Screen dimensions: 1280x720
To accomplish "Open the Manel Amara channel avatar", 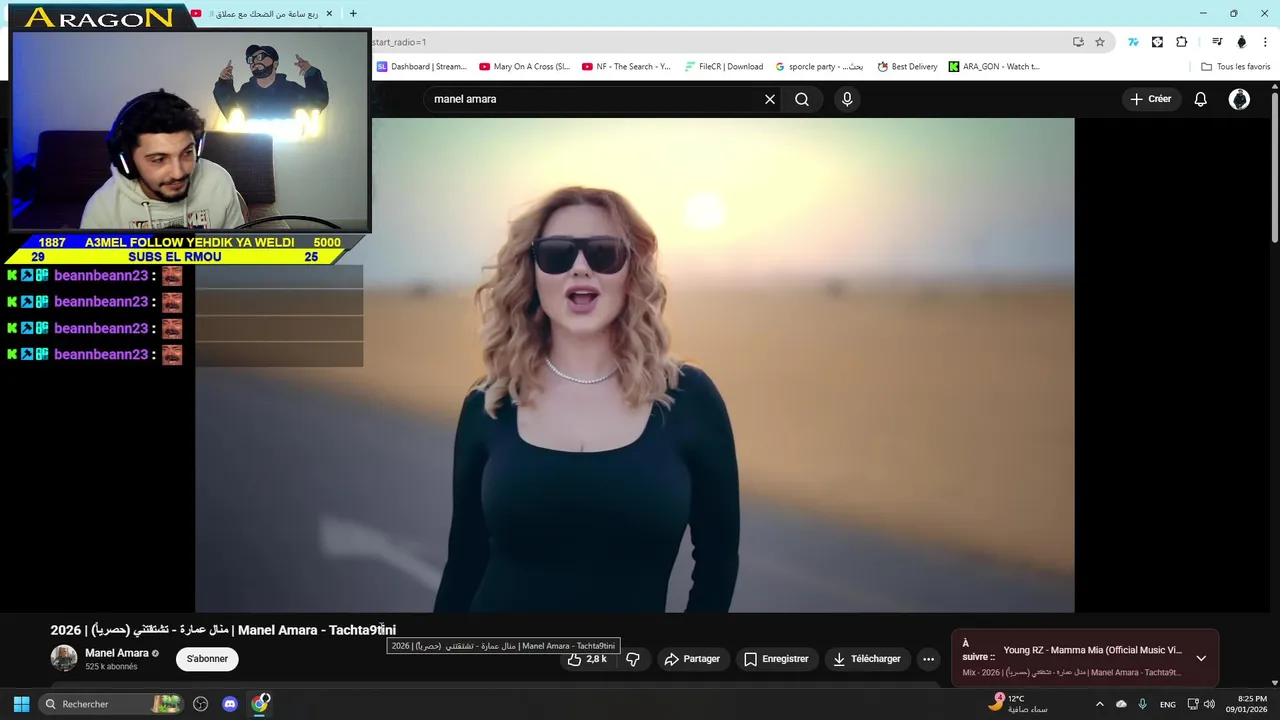I will pyautogui.click(x=64, y=658).
